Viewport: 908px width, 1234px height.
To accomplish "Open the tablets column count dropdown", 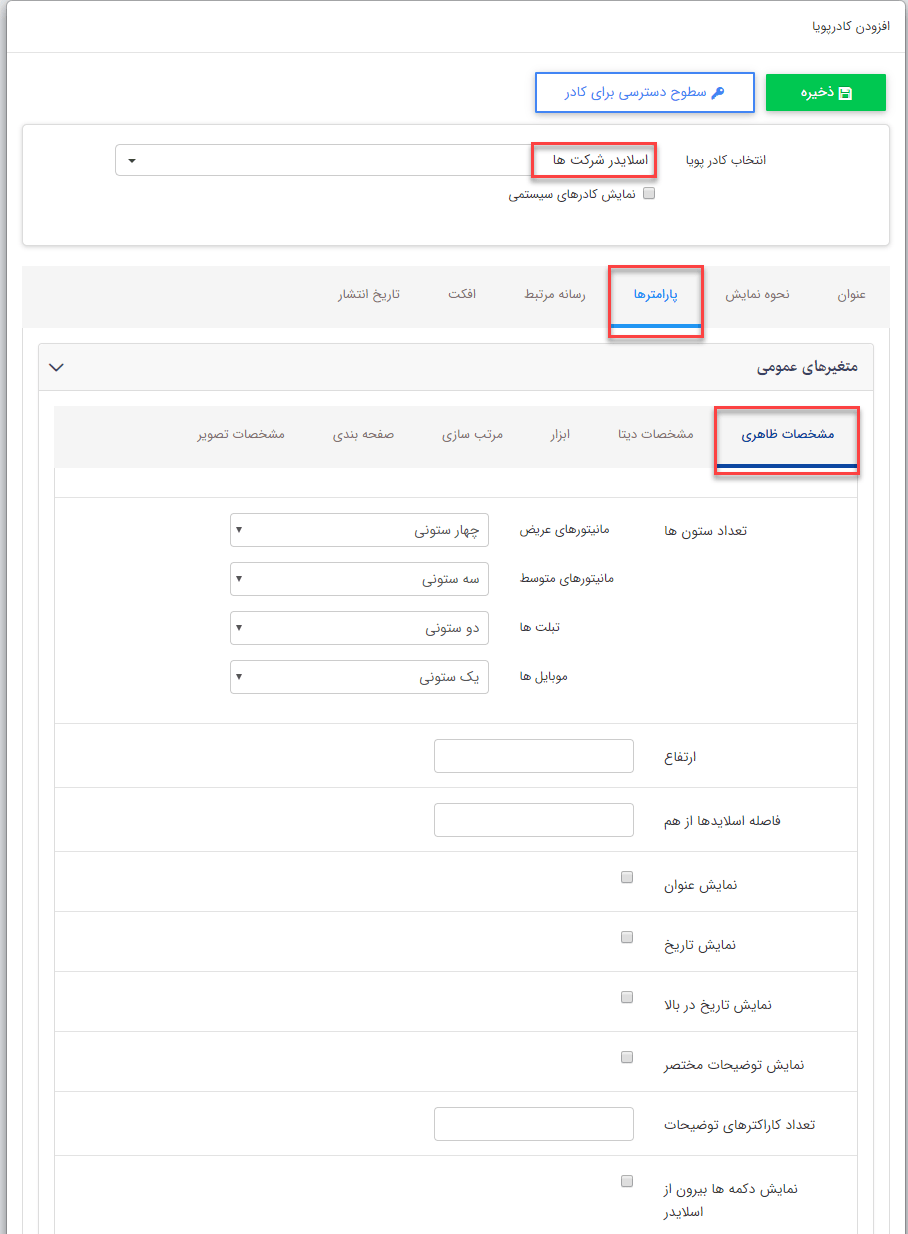I will pos(359,627).
